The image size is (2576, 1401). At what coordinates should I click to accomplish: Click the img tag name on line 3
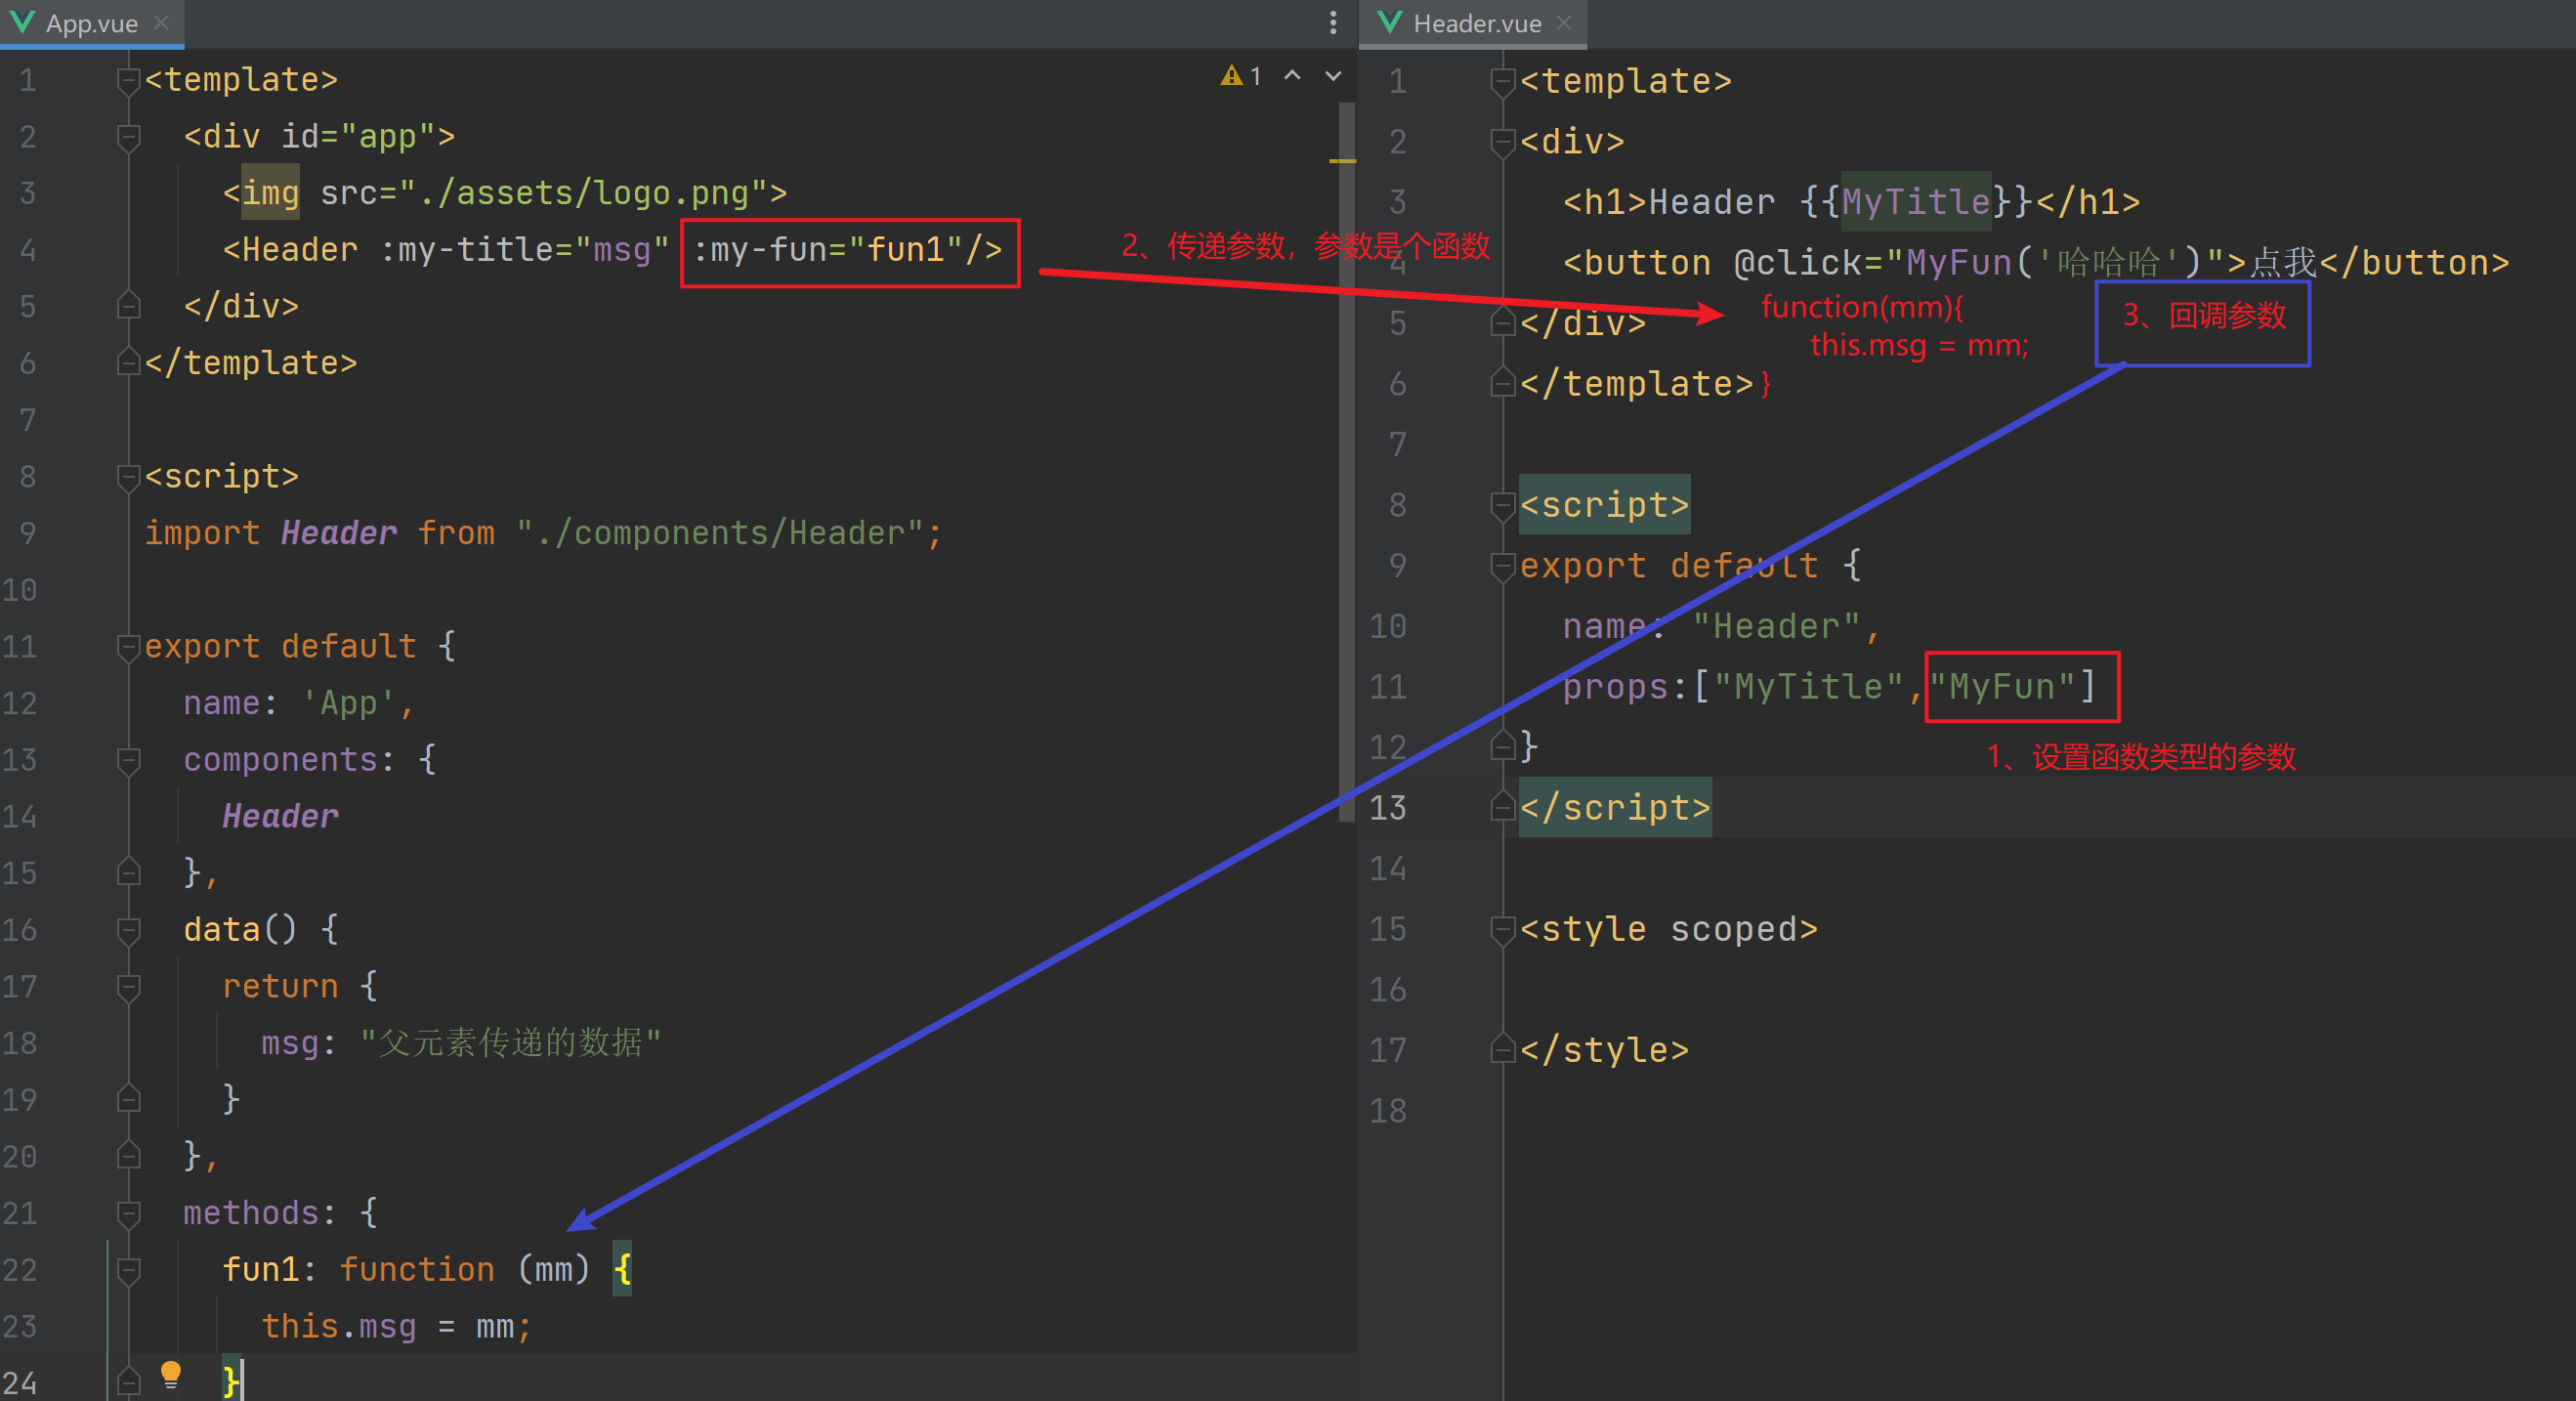271,193
